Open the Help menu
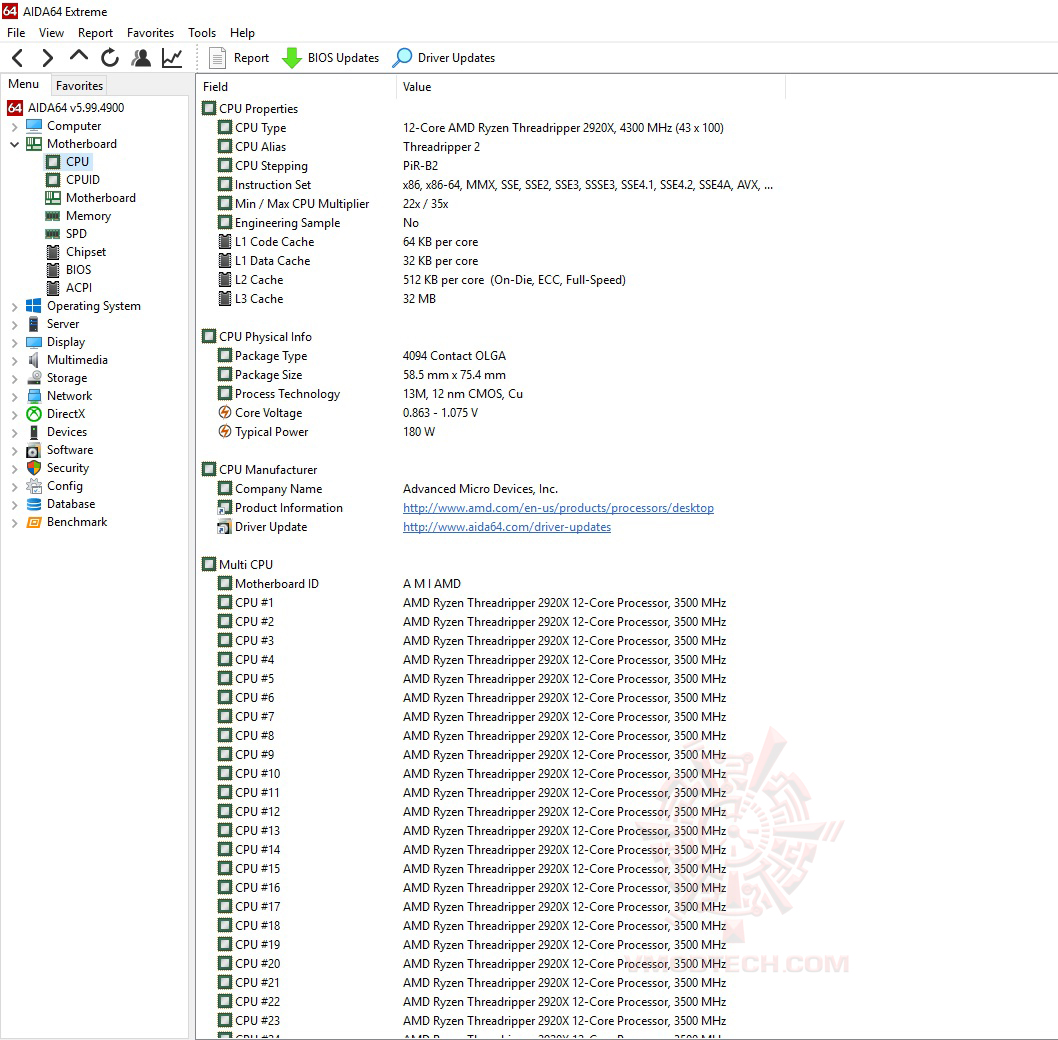The width and height of the screenshot is (1058, 1040). point(242,32)
